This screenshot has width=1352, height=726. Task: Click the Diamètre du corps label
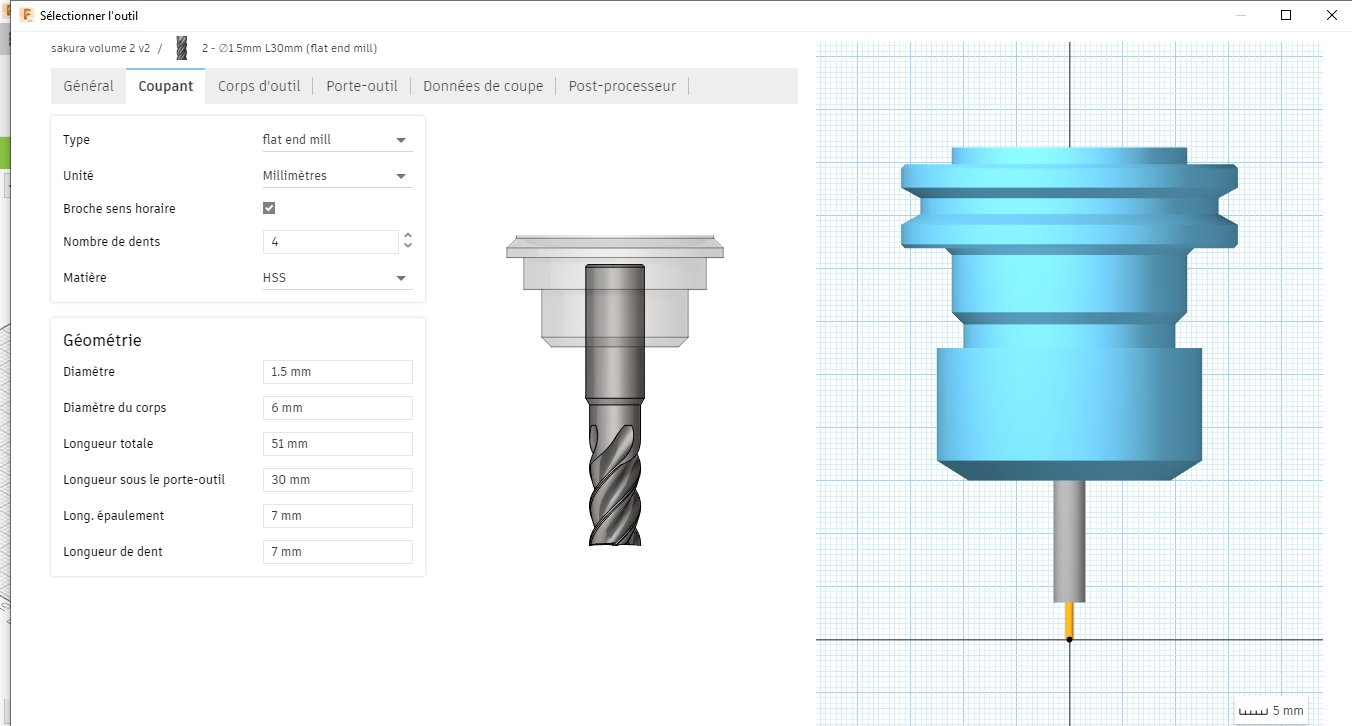coord(115,408)
